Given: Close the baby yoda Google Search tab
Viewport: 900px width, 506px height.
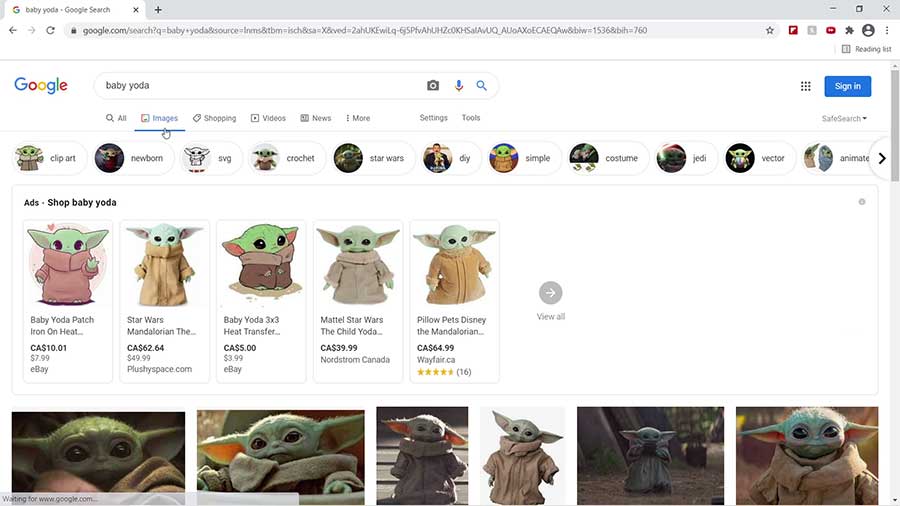Looking at the screenshot, I should 135,10.
